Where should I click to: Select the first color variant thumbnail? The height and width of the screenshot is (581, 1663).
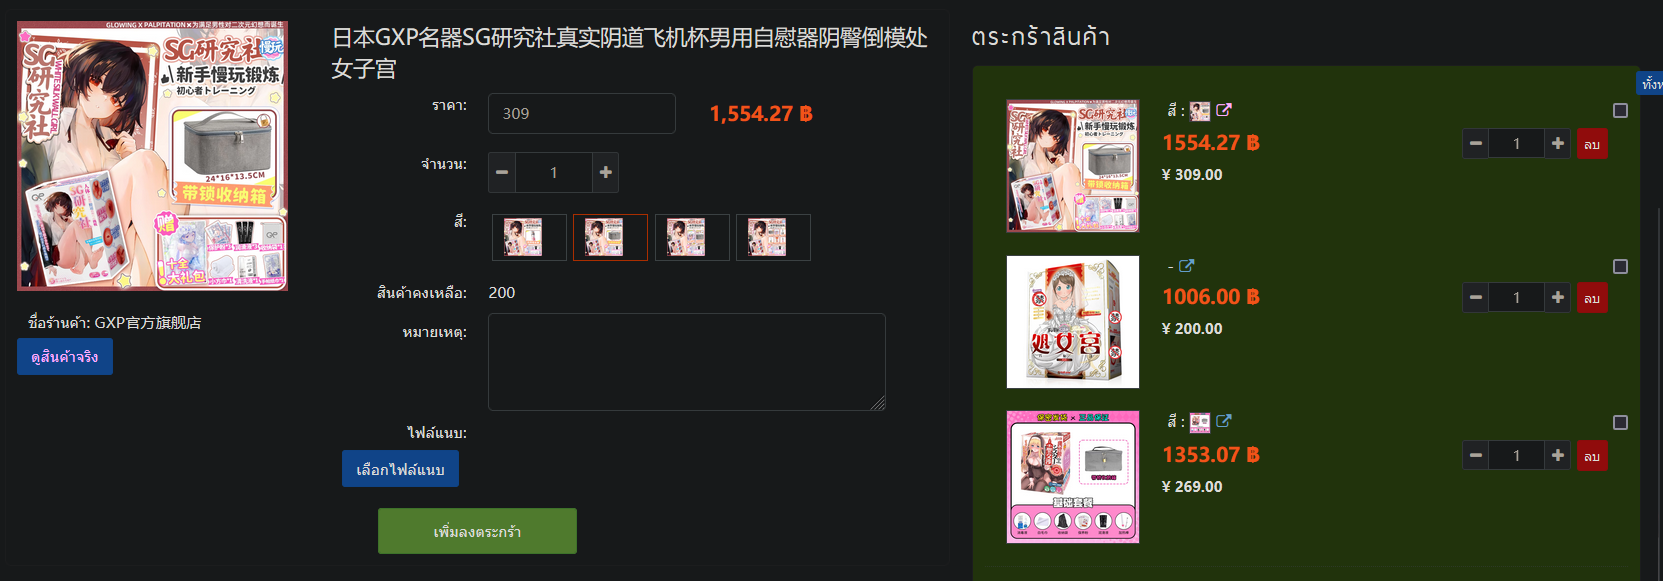click(529, 238)
